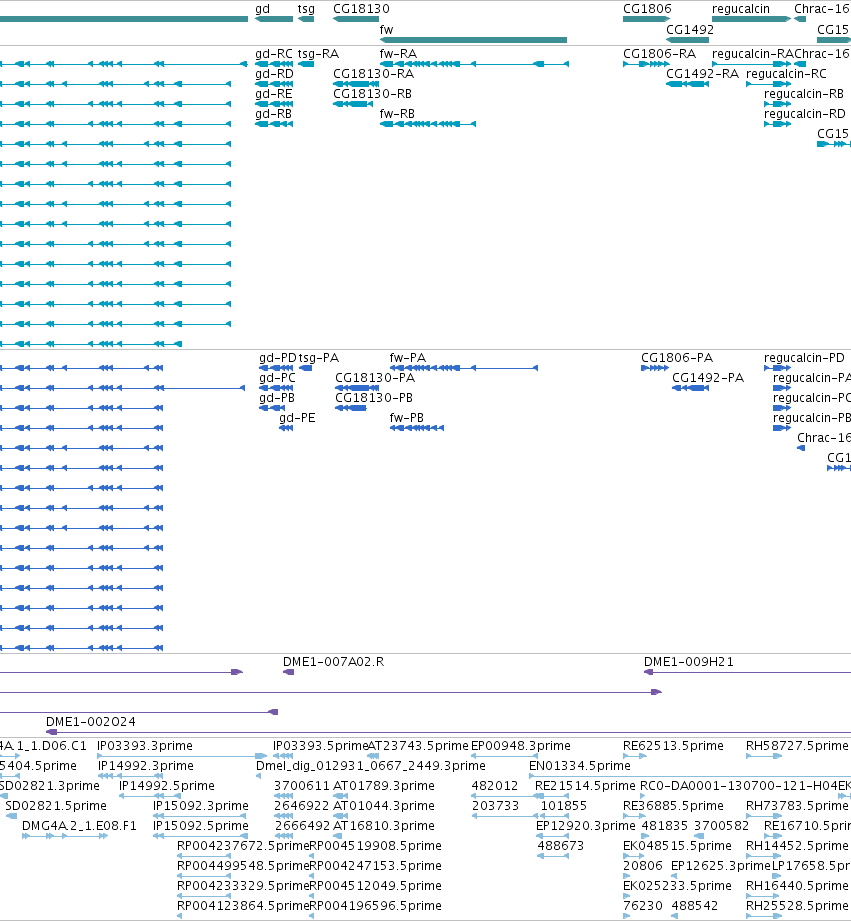Click the SD02821.5prime EST label
851x921 pixels.
tap(56, 806)
